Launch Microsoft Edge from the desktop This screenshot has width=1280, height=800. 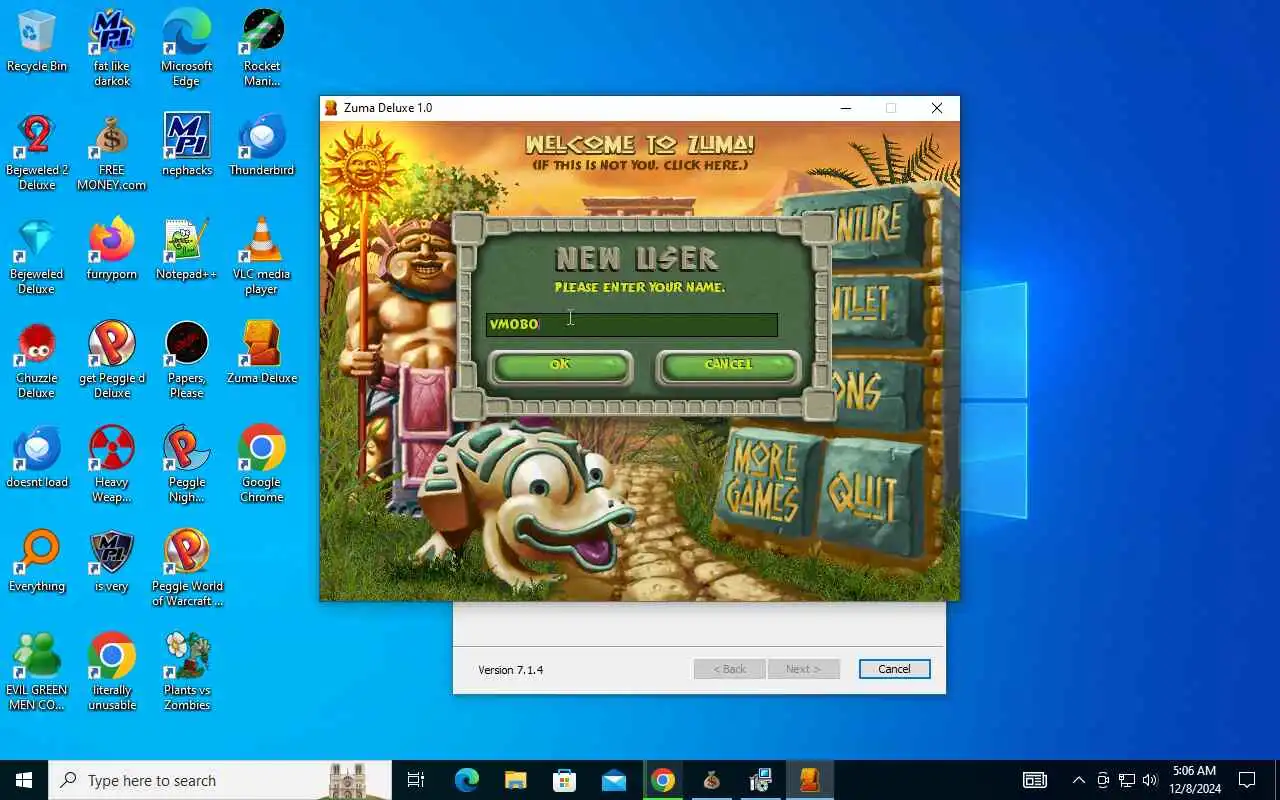click(187, 48)
